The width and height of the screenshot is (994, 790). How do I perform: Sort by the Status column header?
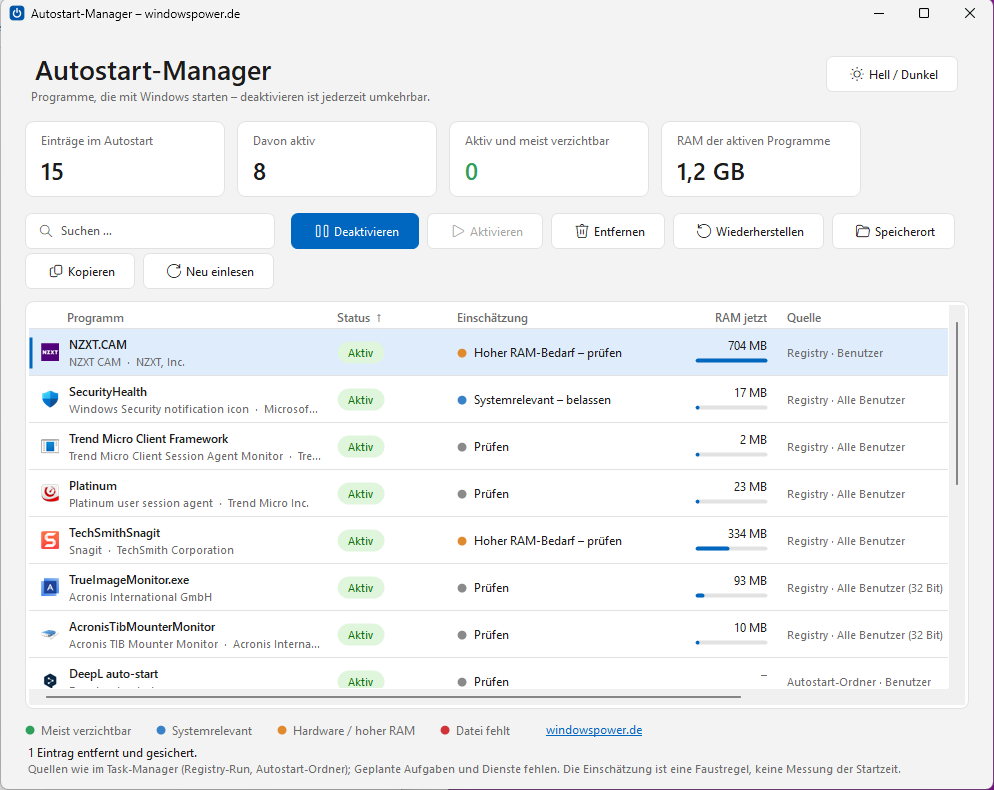tap(353, 318)
